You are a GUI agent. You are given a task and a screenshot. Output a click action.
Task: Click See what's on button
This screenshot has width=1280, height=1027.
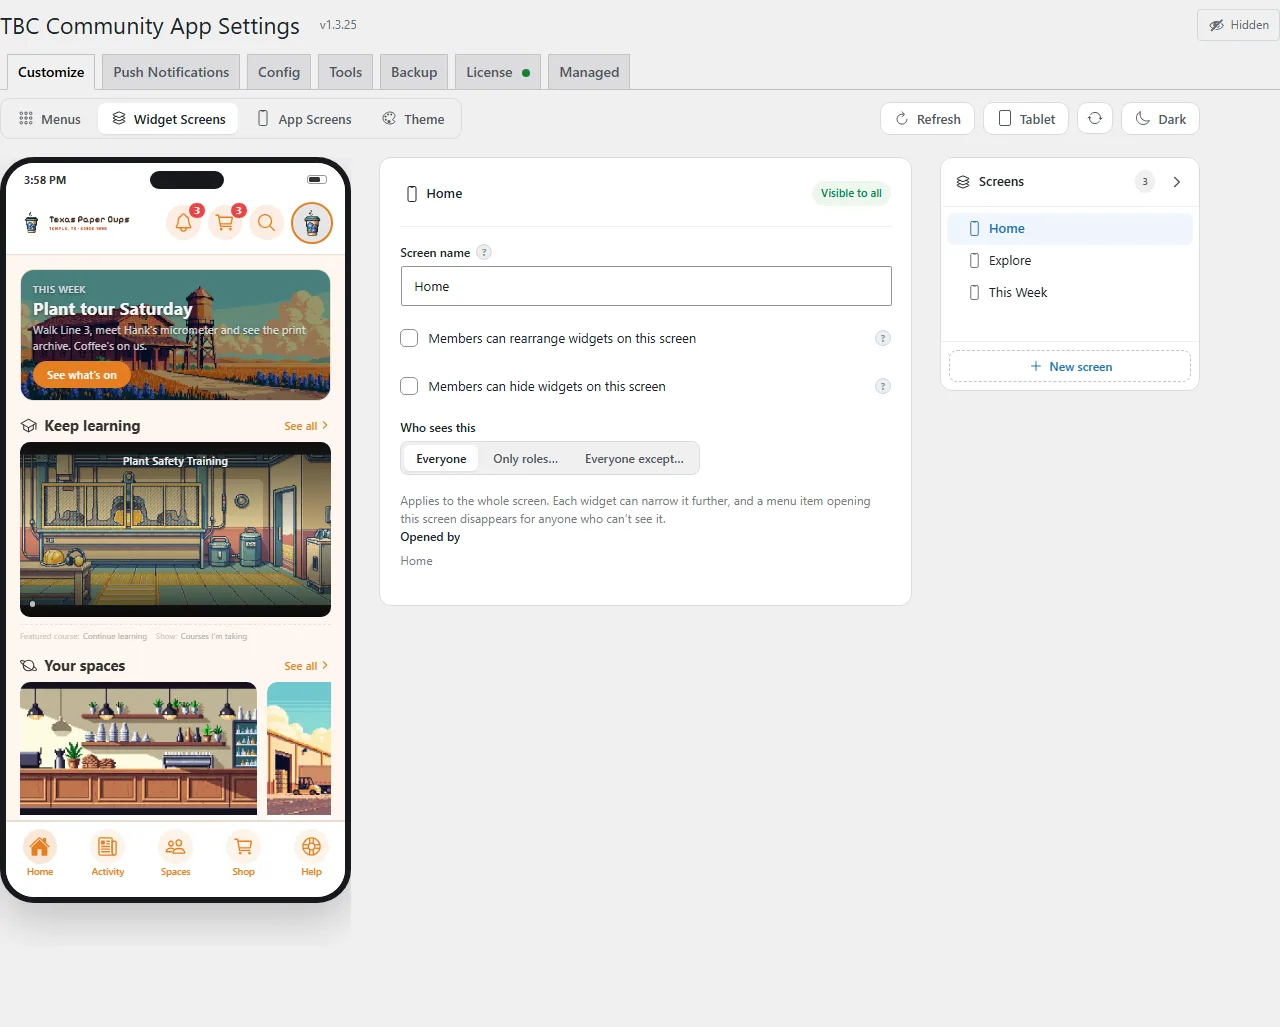click(x=82, y=375)
